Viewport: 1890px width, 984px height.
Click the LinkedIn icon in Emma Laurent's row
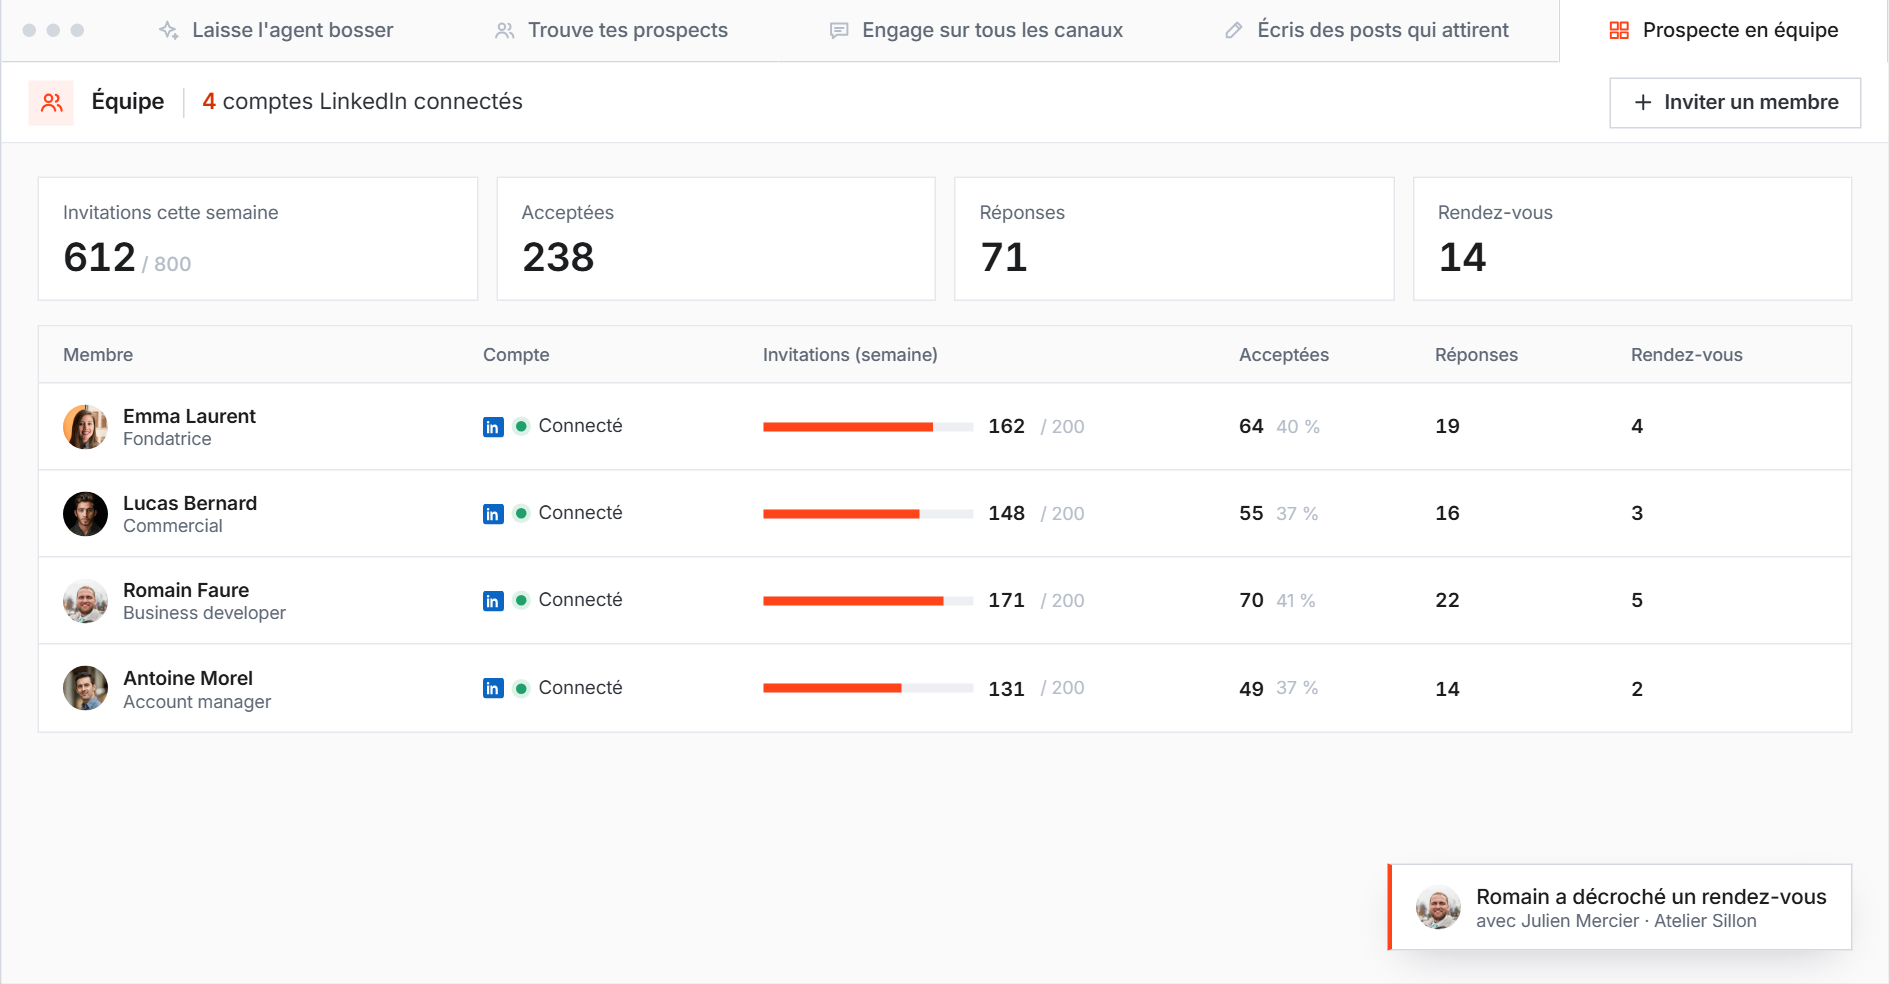click(x=493, y=427)
